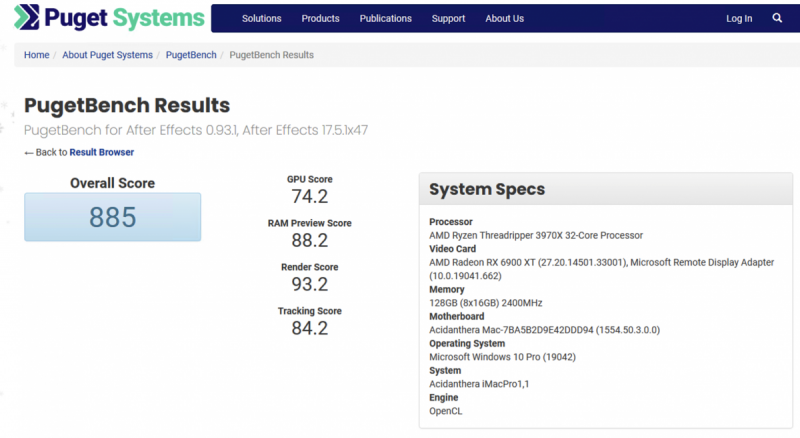
Task: Click the RAM Preview Score label
Action: [x=310, y=223]
